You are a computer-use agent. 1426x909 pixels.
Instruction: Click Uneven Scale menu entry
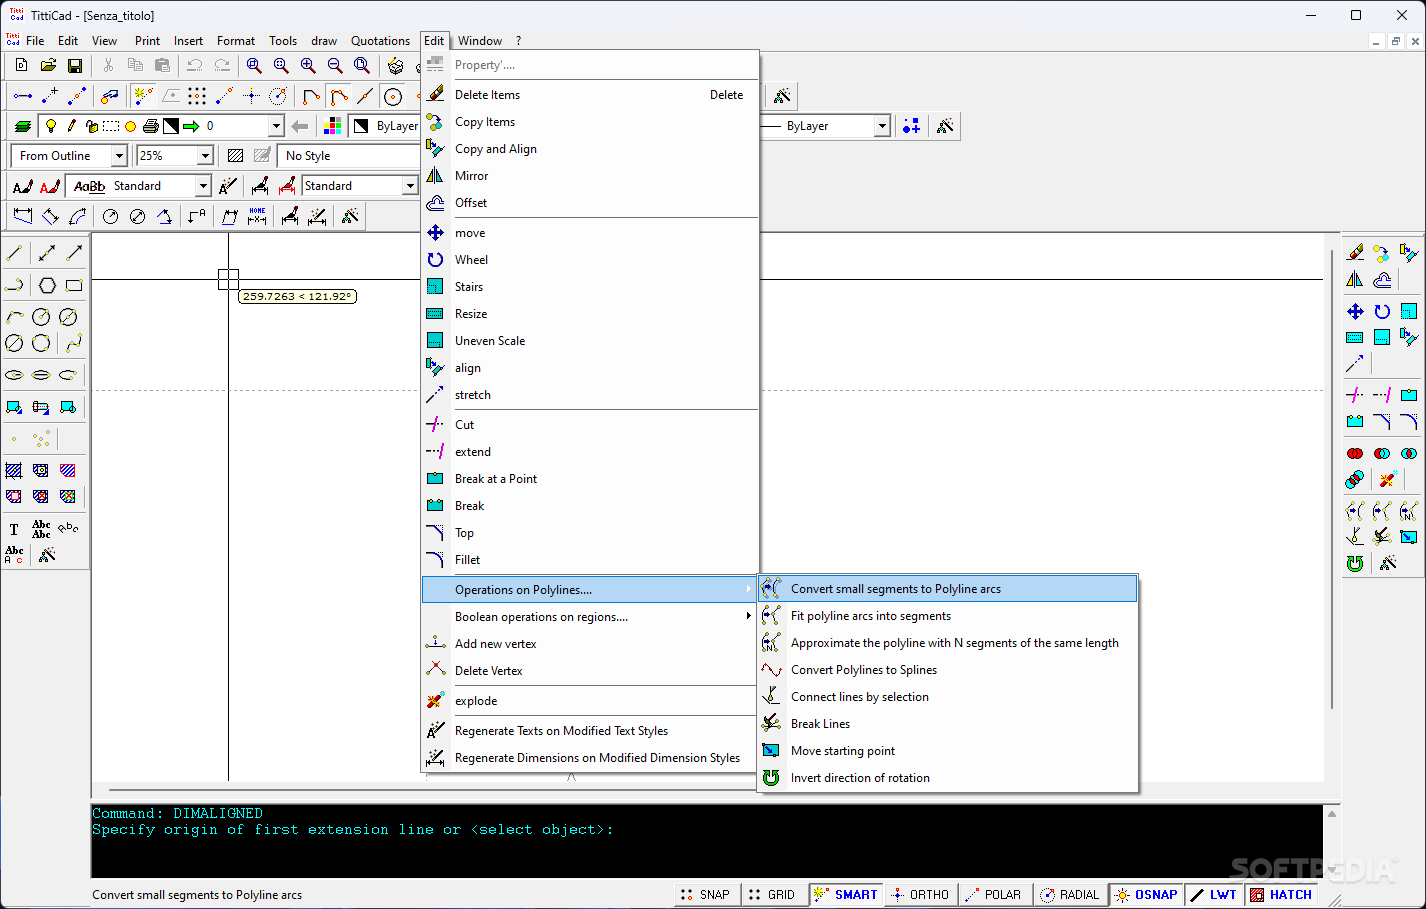[x=590, y=341]
